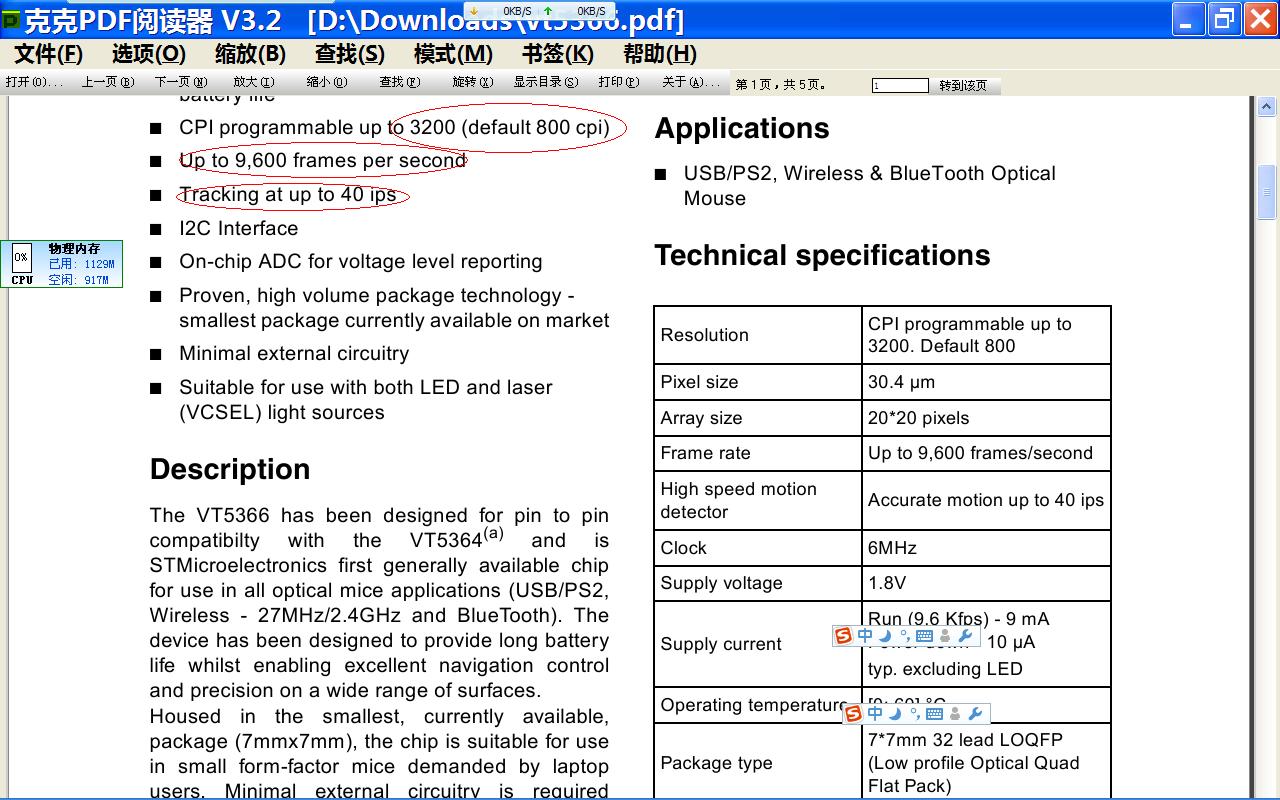Screen dimensions: 1280x800
Task: Click the "Frame rate" table cell
Action: (x=758, y=453)
